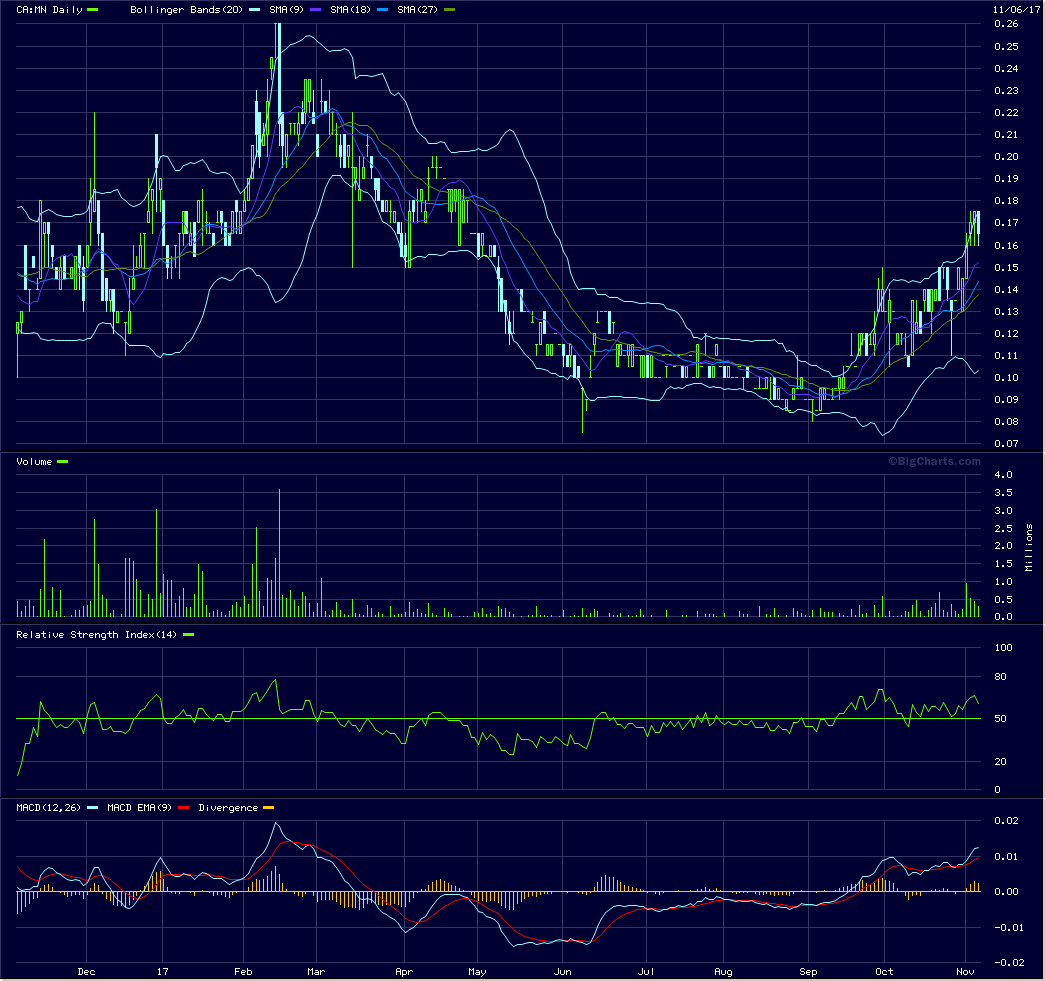
Task: Click the 0.00 MACD axis label
Action: (1008, 892)
